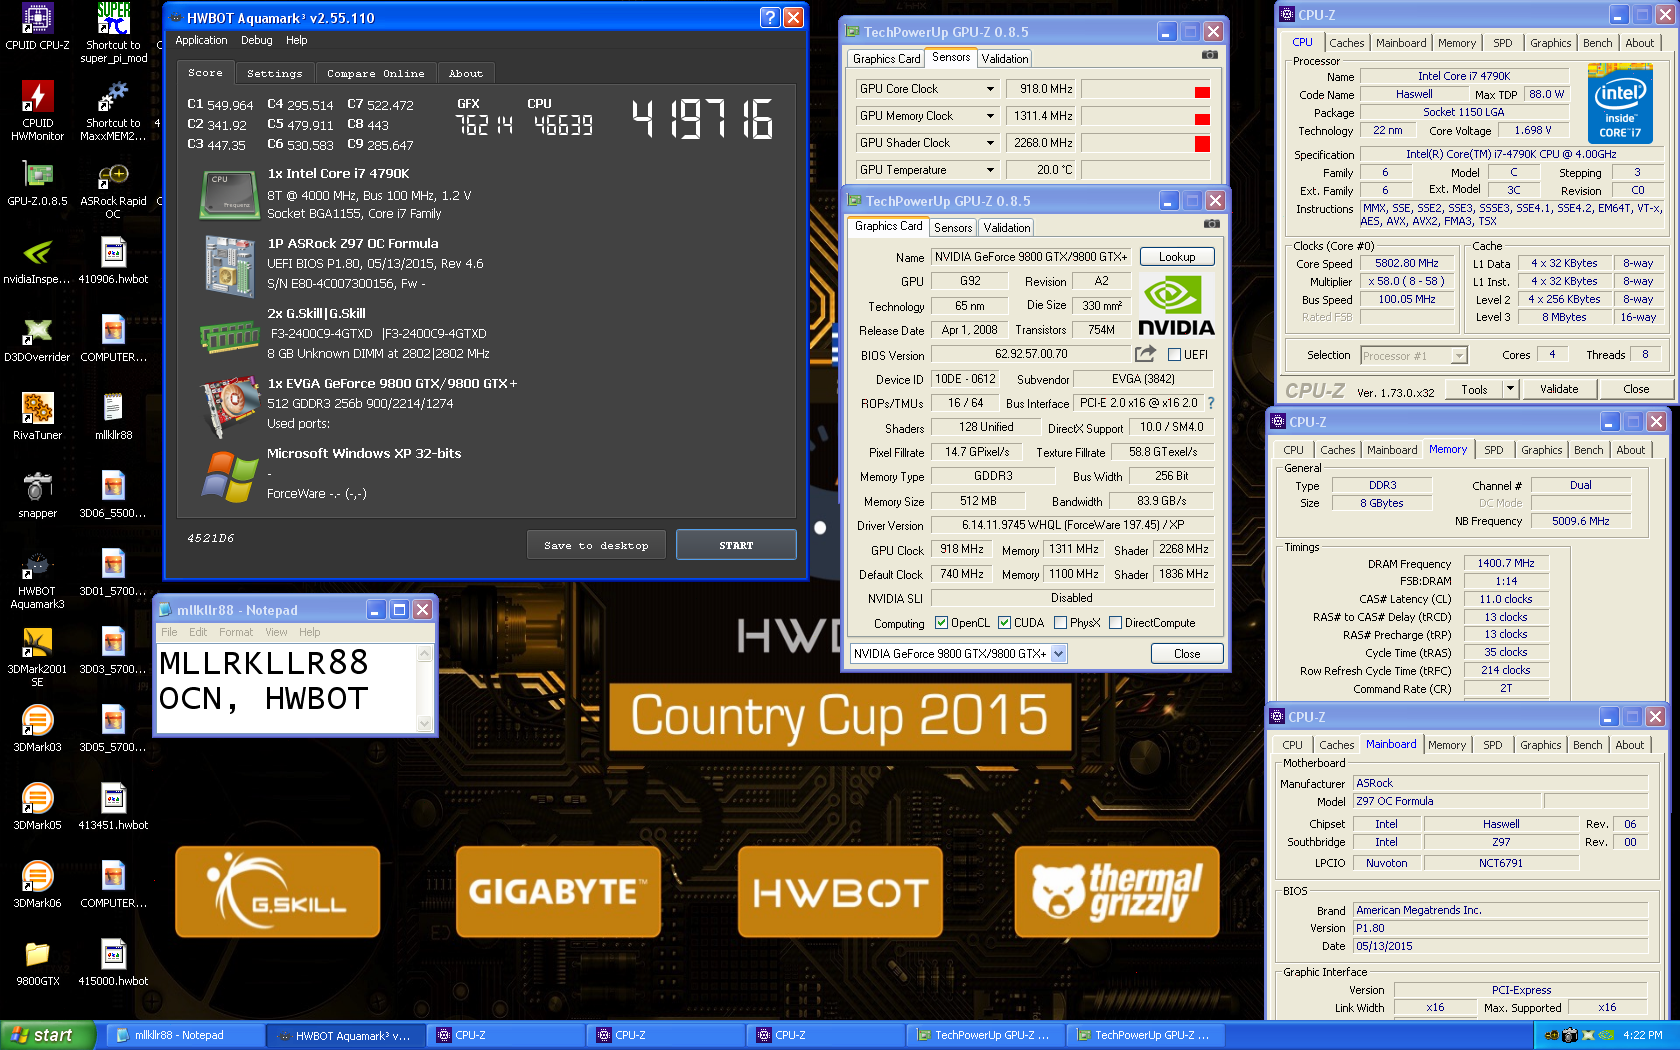This screenshot has width=1680, height=1050.
Task: Toggle the DirectCompute checkbox
Action: [x=1115, y=623]
